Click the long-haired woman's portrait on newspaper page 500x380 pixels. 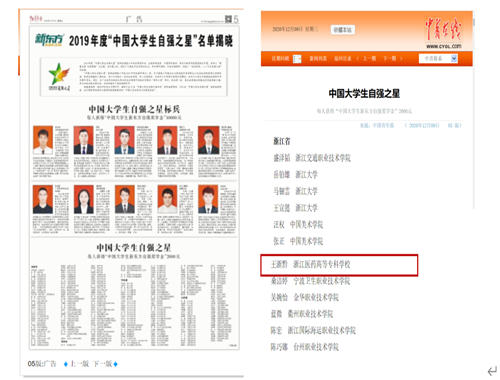tap(83, 199)
